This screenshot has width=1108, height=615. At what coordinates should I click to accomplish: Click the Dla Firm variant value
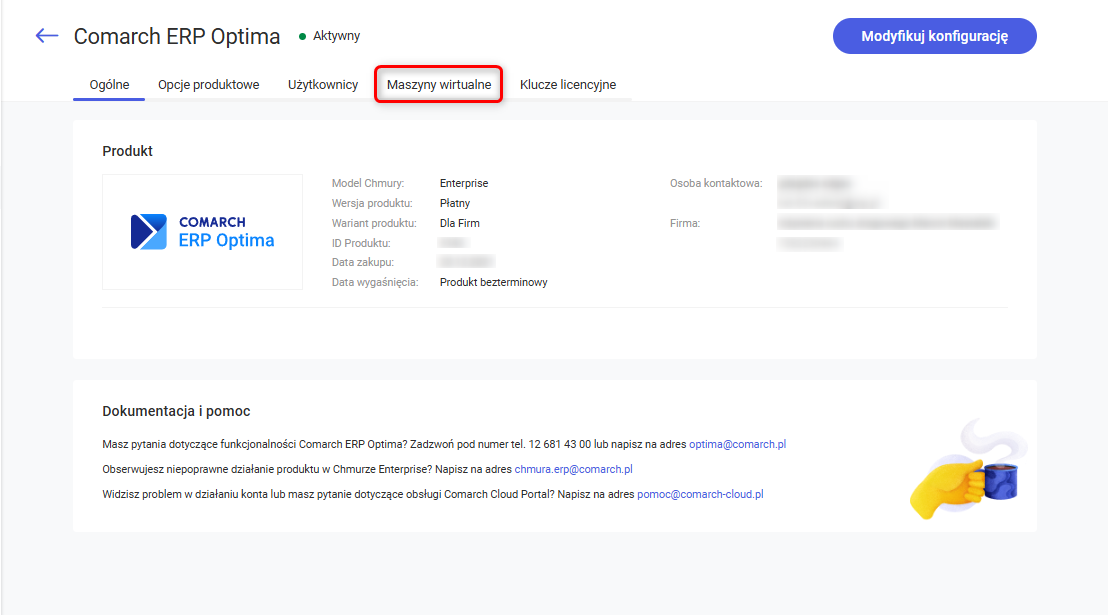459,223
